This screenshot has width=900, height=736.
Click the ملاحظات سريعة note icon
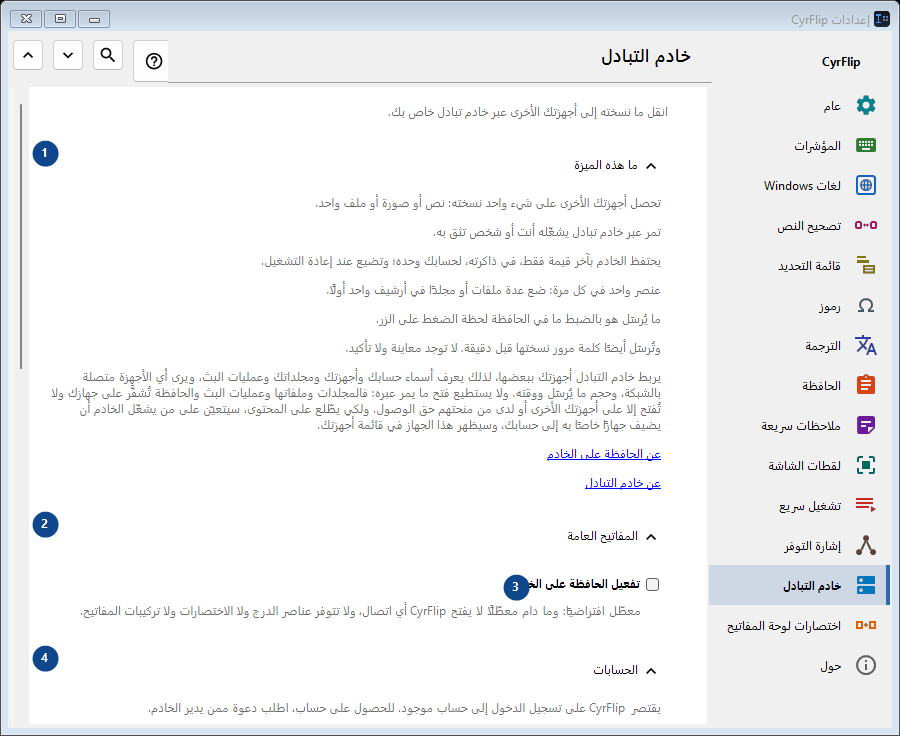pyautogui.click(x=866, y=425)
